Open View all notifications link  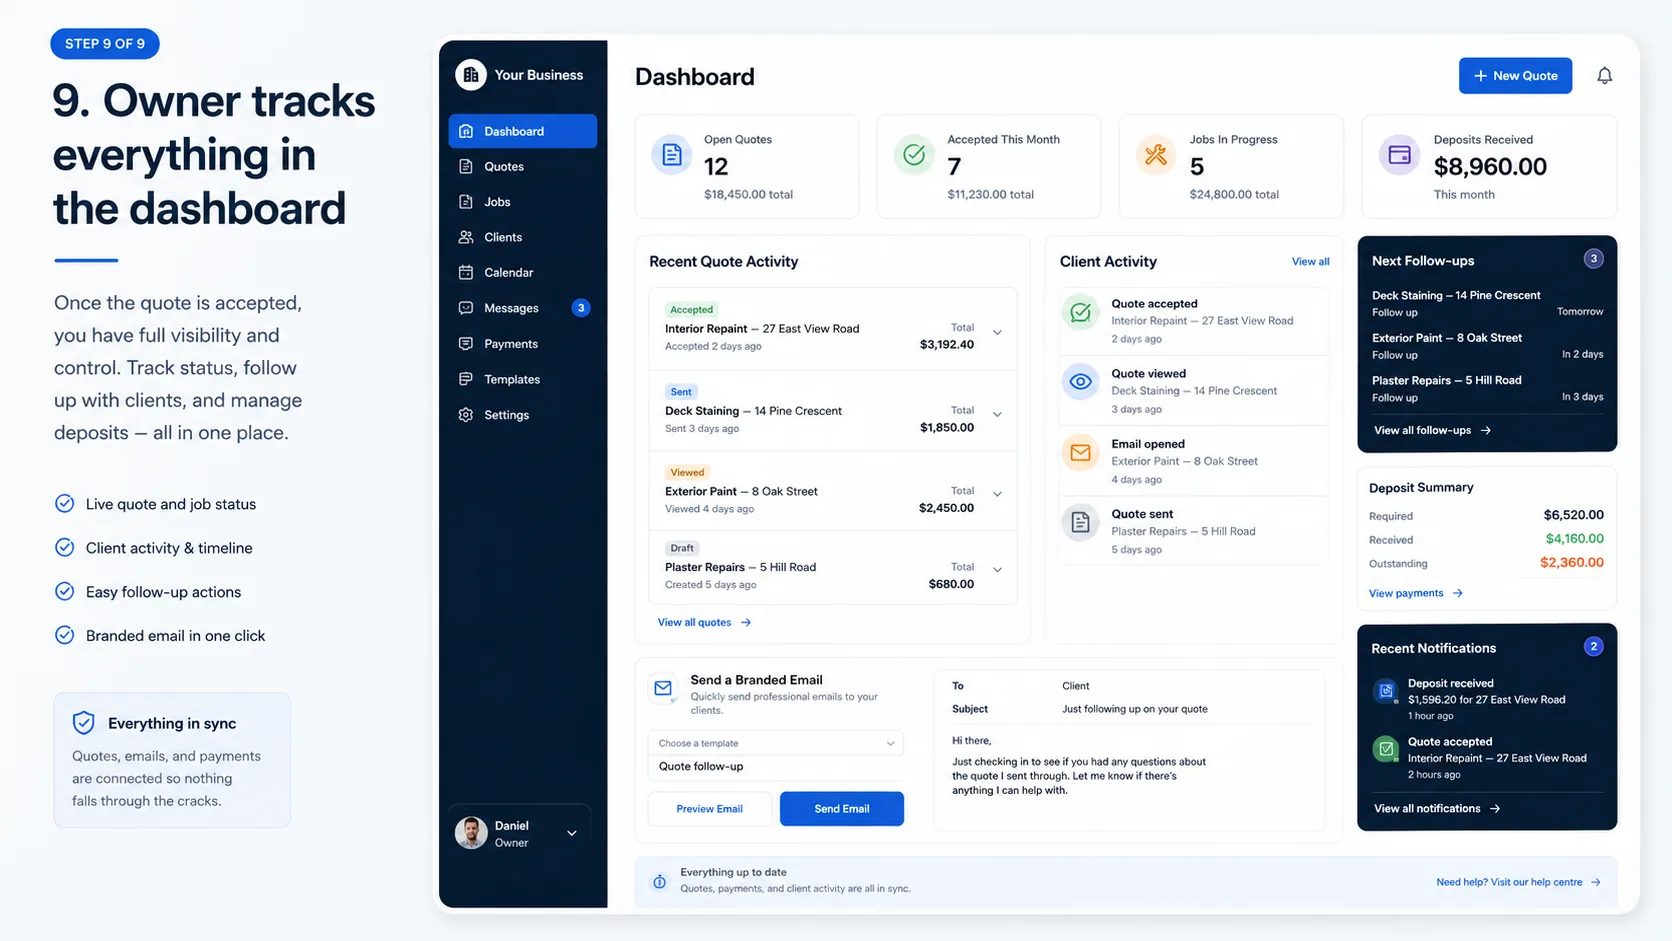pos(1437,808)
